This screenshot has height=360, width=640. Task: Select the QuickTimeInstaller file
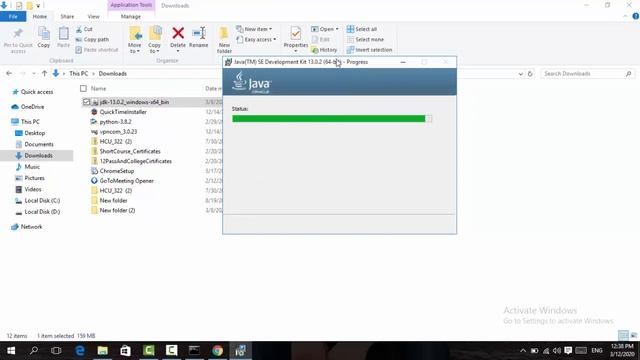click(118, 112)
